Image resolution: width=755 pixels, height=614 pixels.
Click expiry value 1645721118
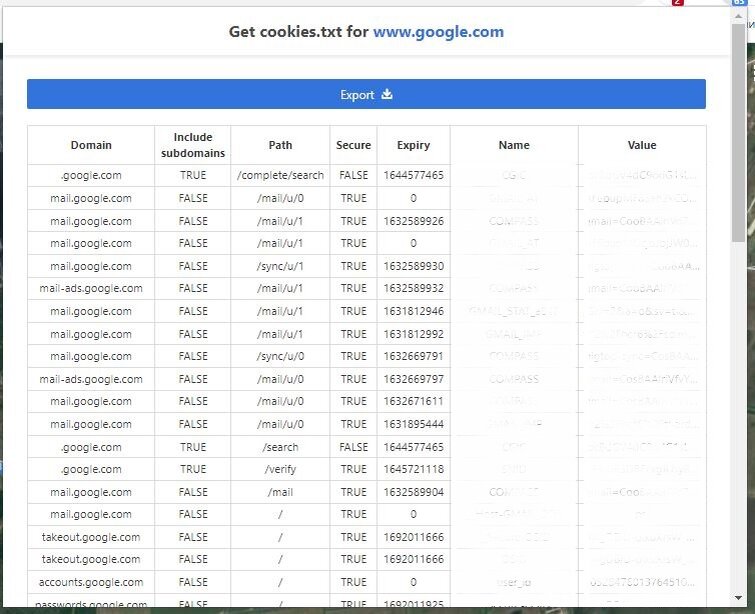pyautogui.click(x=413, y=469)
